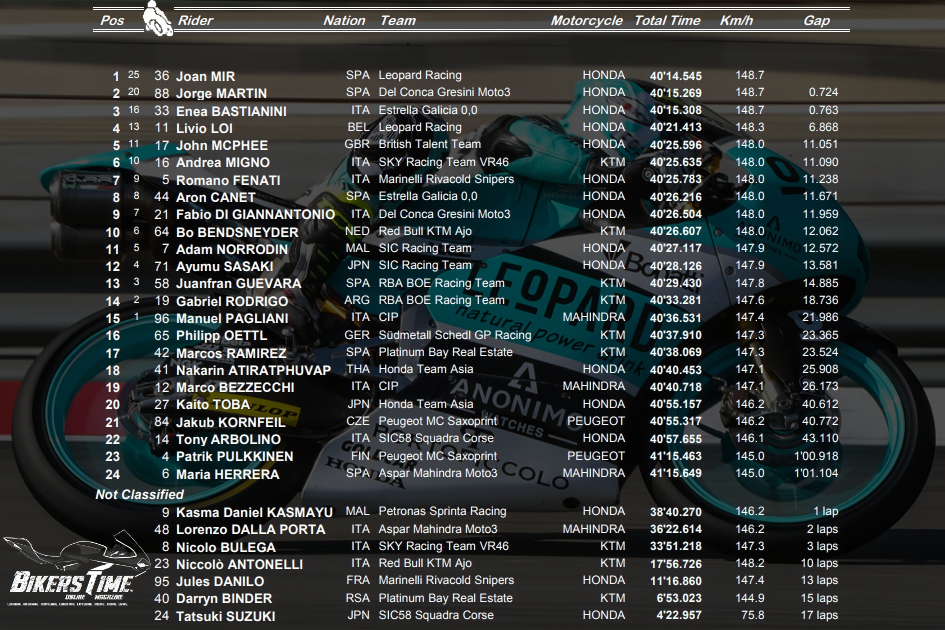
Task: Click rider name Patrik PULKKINEN
Action: (234, 457)
